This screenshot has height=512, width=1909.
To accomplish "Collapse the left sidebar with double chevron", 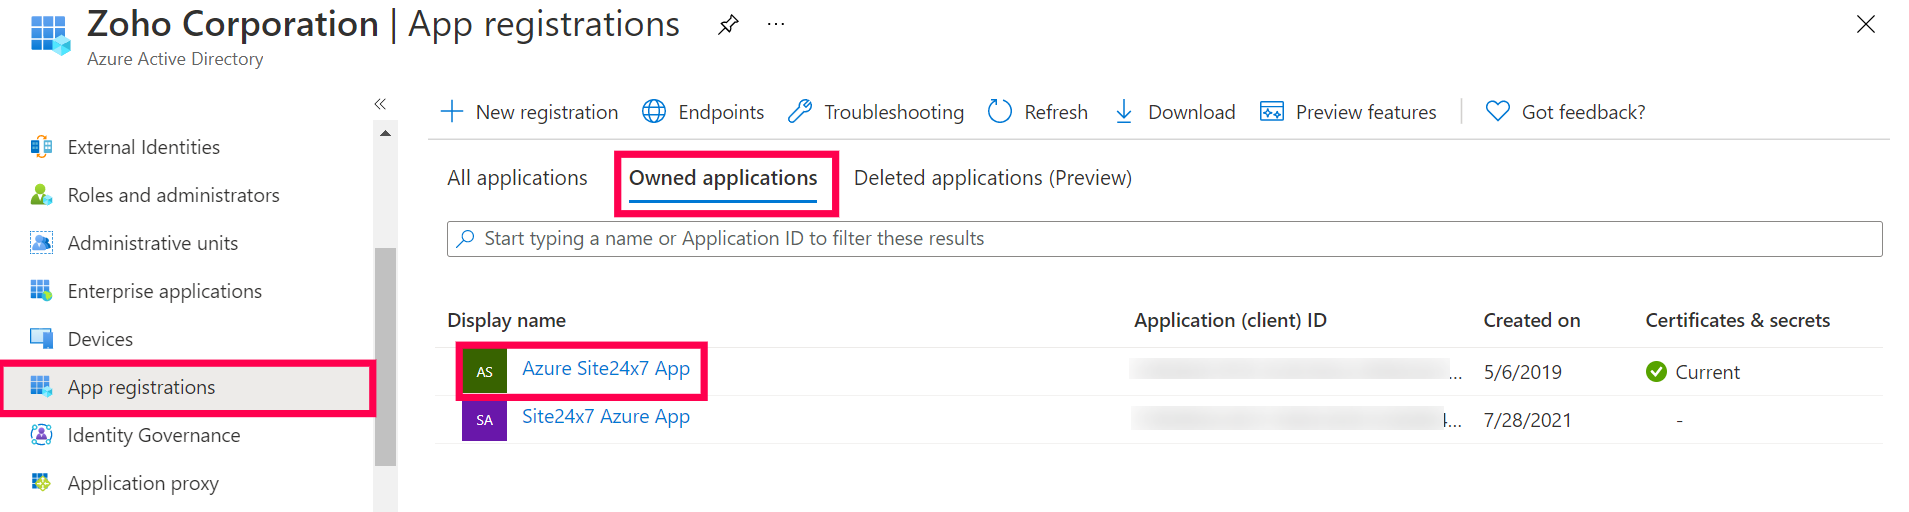I will 380,104.
